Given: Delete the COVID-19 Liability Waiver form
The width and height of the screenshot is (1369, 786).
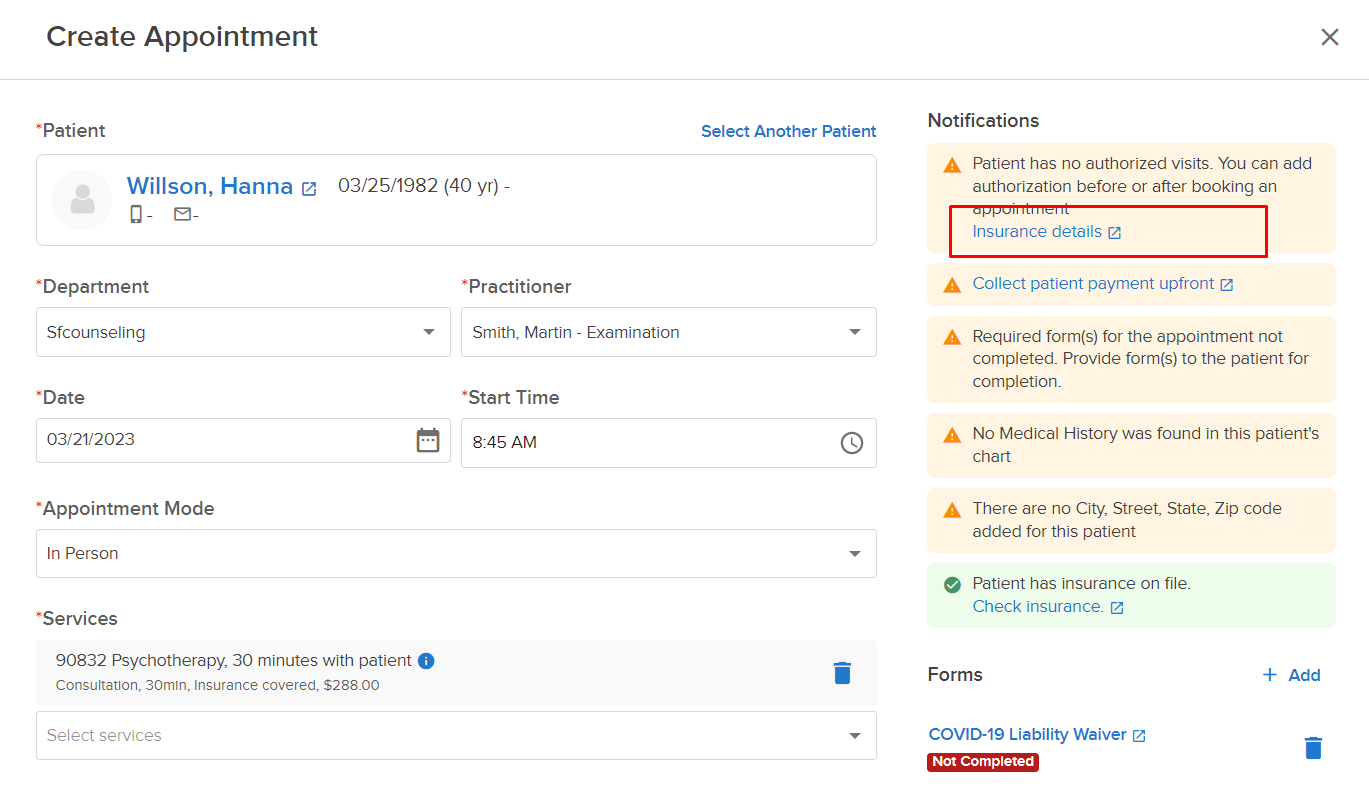Looking at the screenshot, I should pyautogui.click(x=1313, y=747).
